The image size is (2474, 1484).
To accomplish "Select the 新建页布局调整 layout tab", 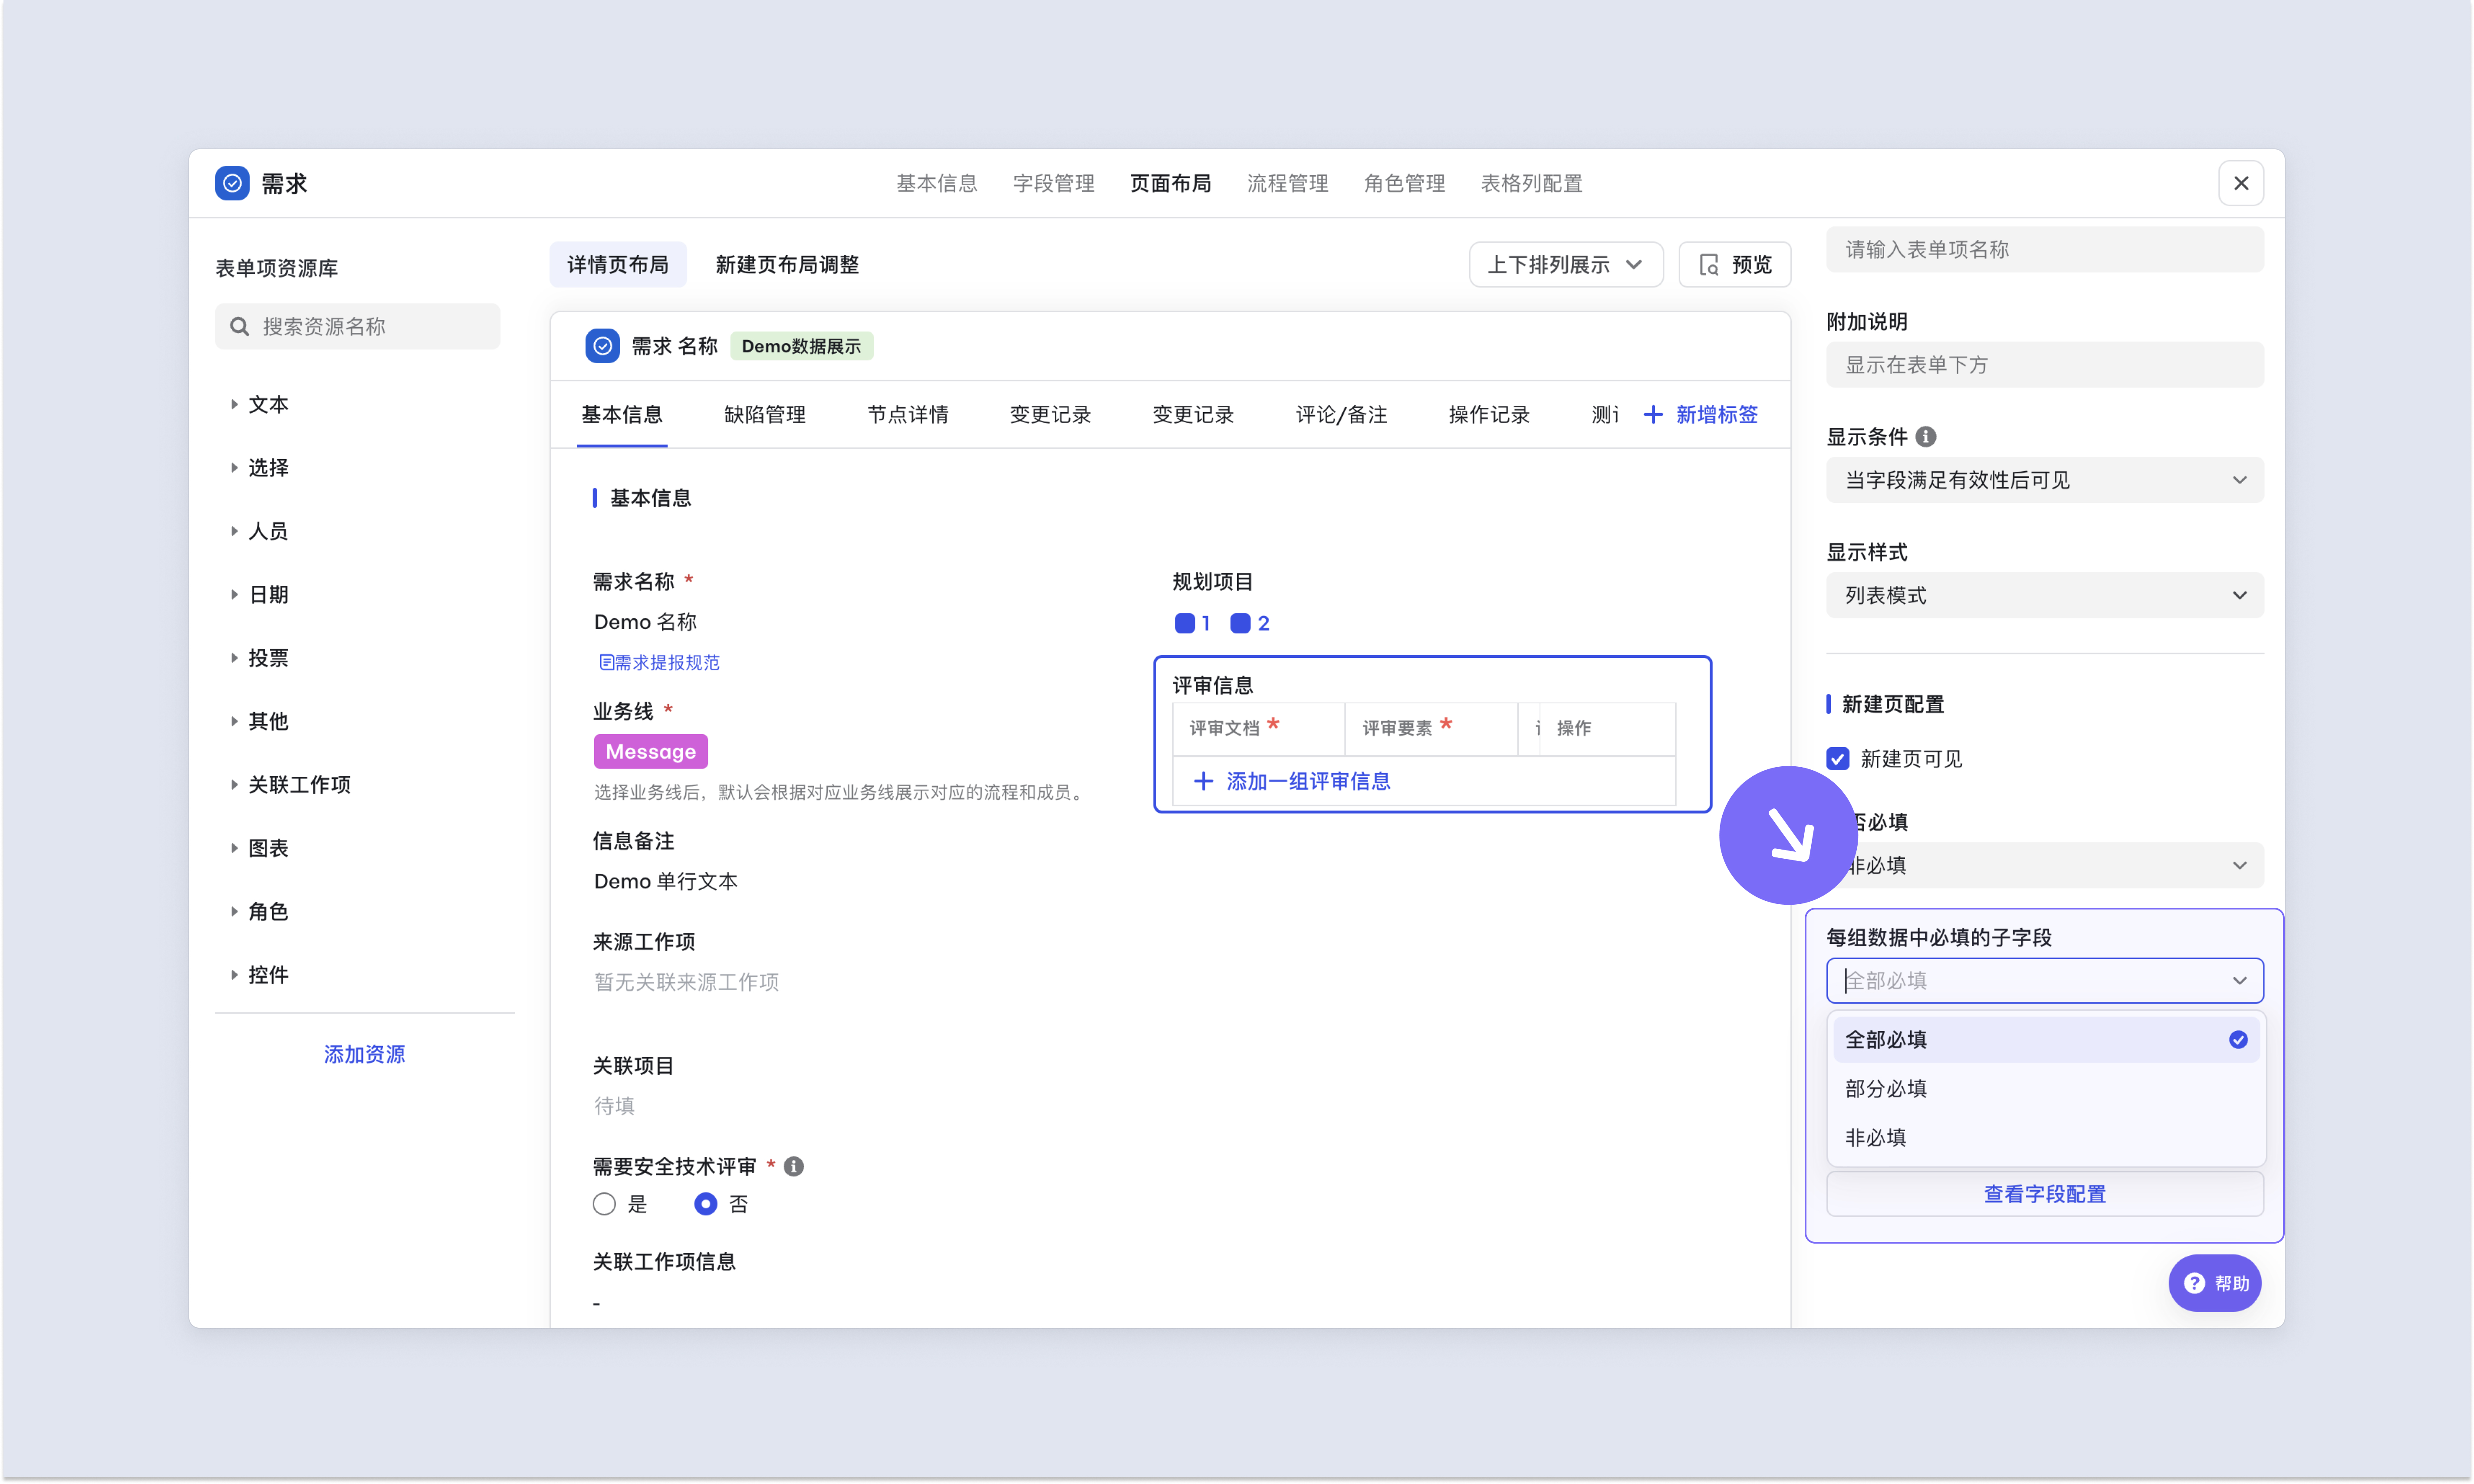I will point(787,265).
